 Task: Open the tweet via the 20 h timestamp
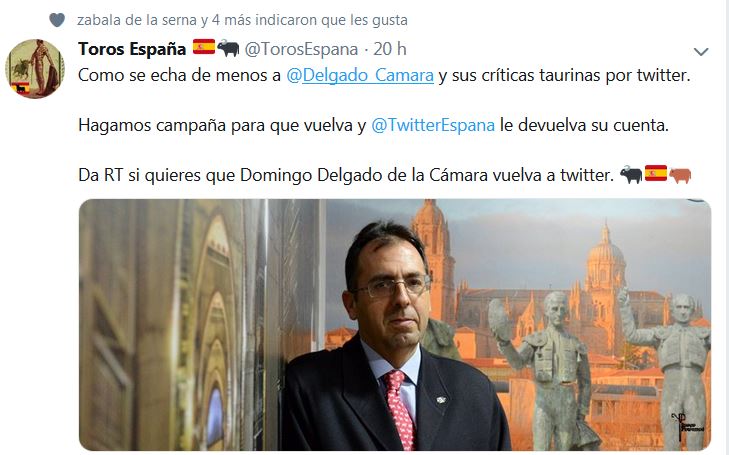[390, 49]
